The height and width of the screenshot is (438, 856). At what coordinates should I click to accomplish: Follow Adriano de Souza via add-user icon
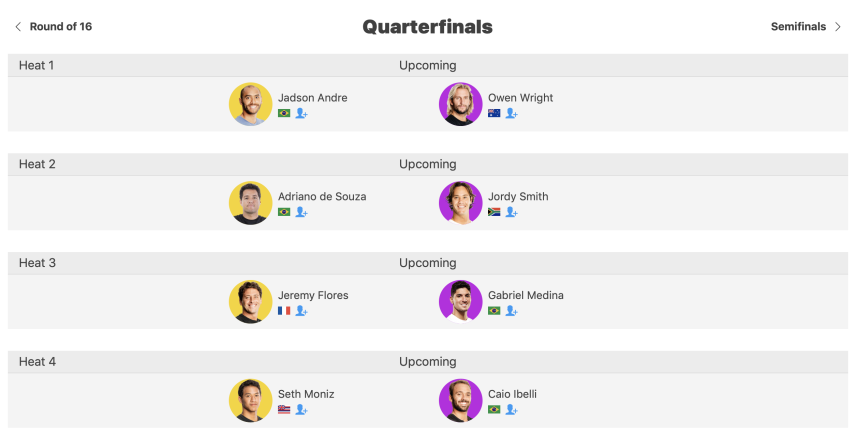click(x=301, y=212)
